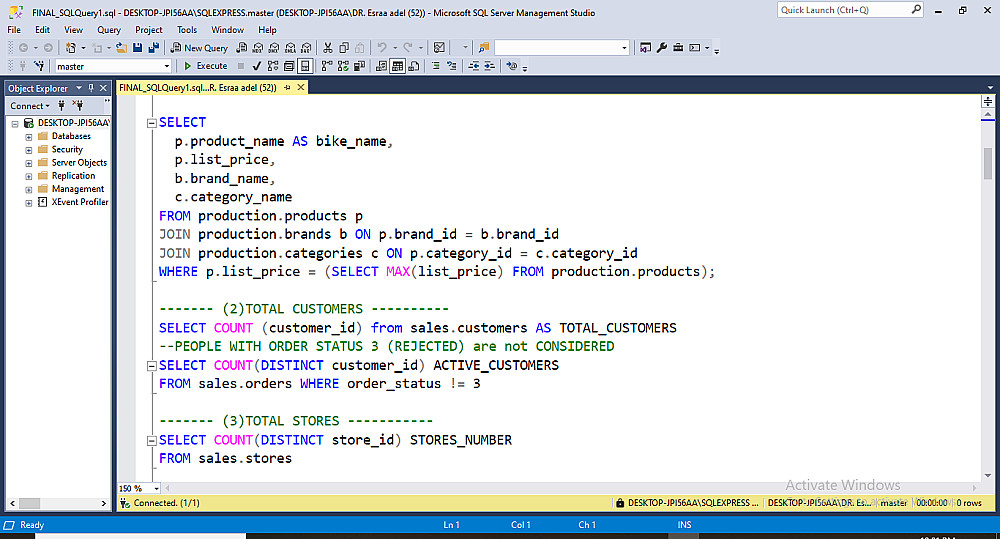The image size is (1000, 539).
Task: Click the Increase Indent icon
Action: pos(490,66)
